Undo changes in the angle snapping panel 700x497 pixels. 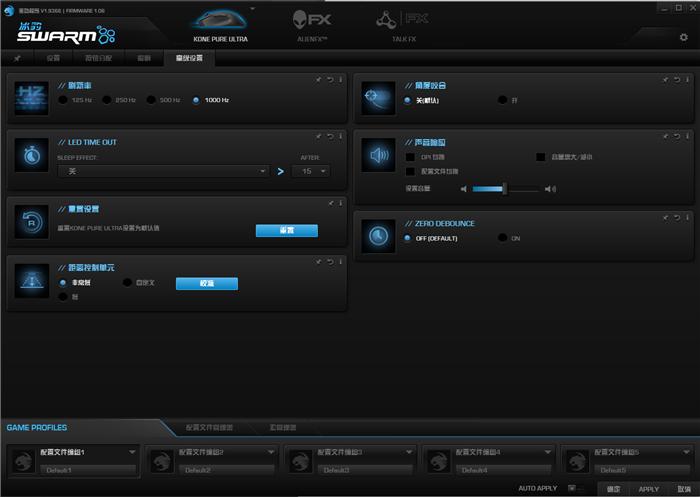click(x=677, y=79)
